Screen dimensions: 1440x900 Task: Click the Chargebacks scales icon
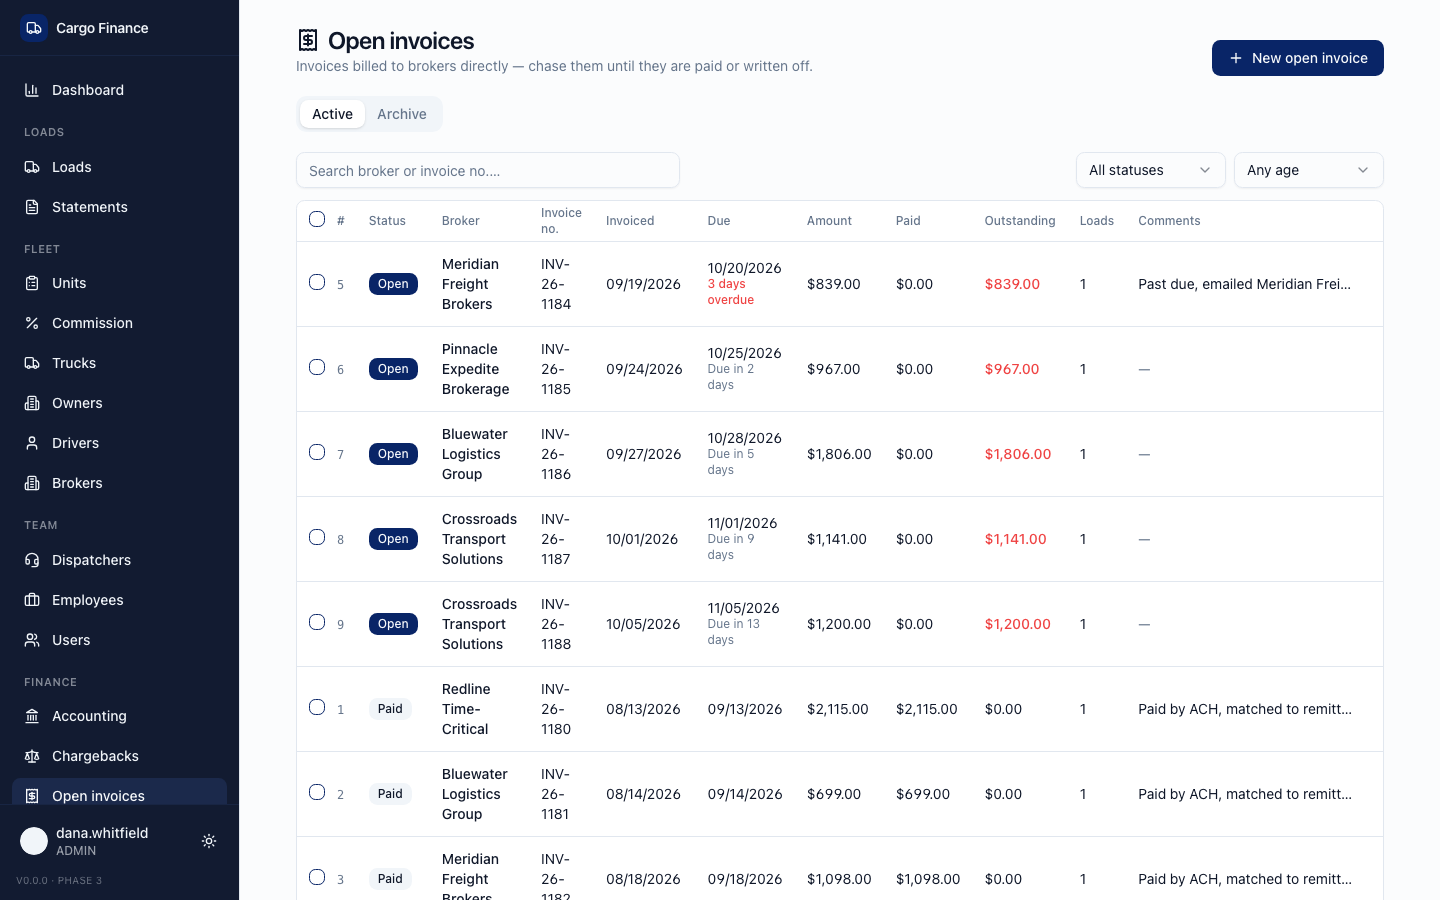(x=32, y=756)
